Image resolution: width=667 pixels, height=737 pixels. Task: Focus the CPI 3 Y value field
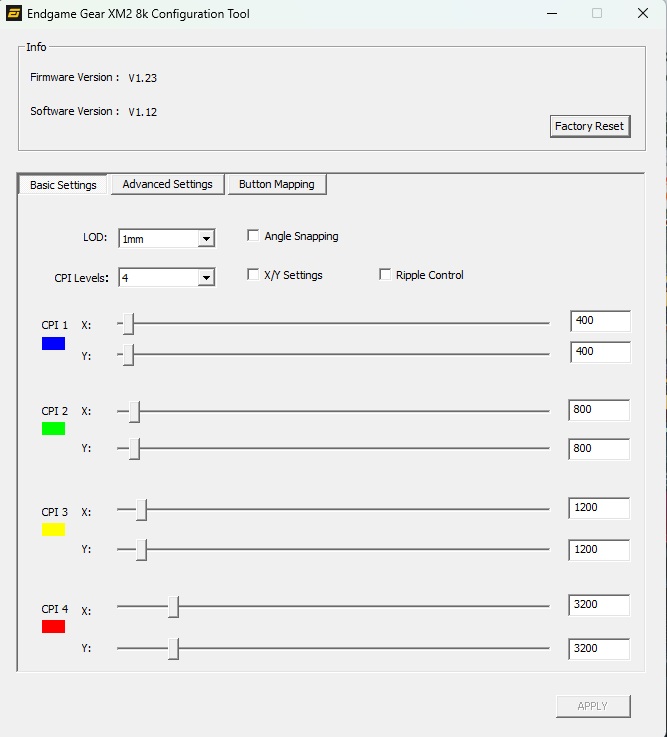click(x=599, y=550)
